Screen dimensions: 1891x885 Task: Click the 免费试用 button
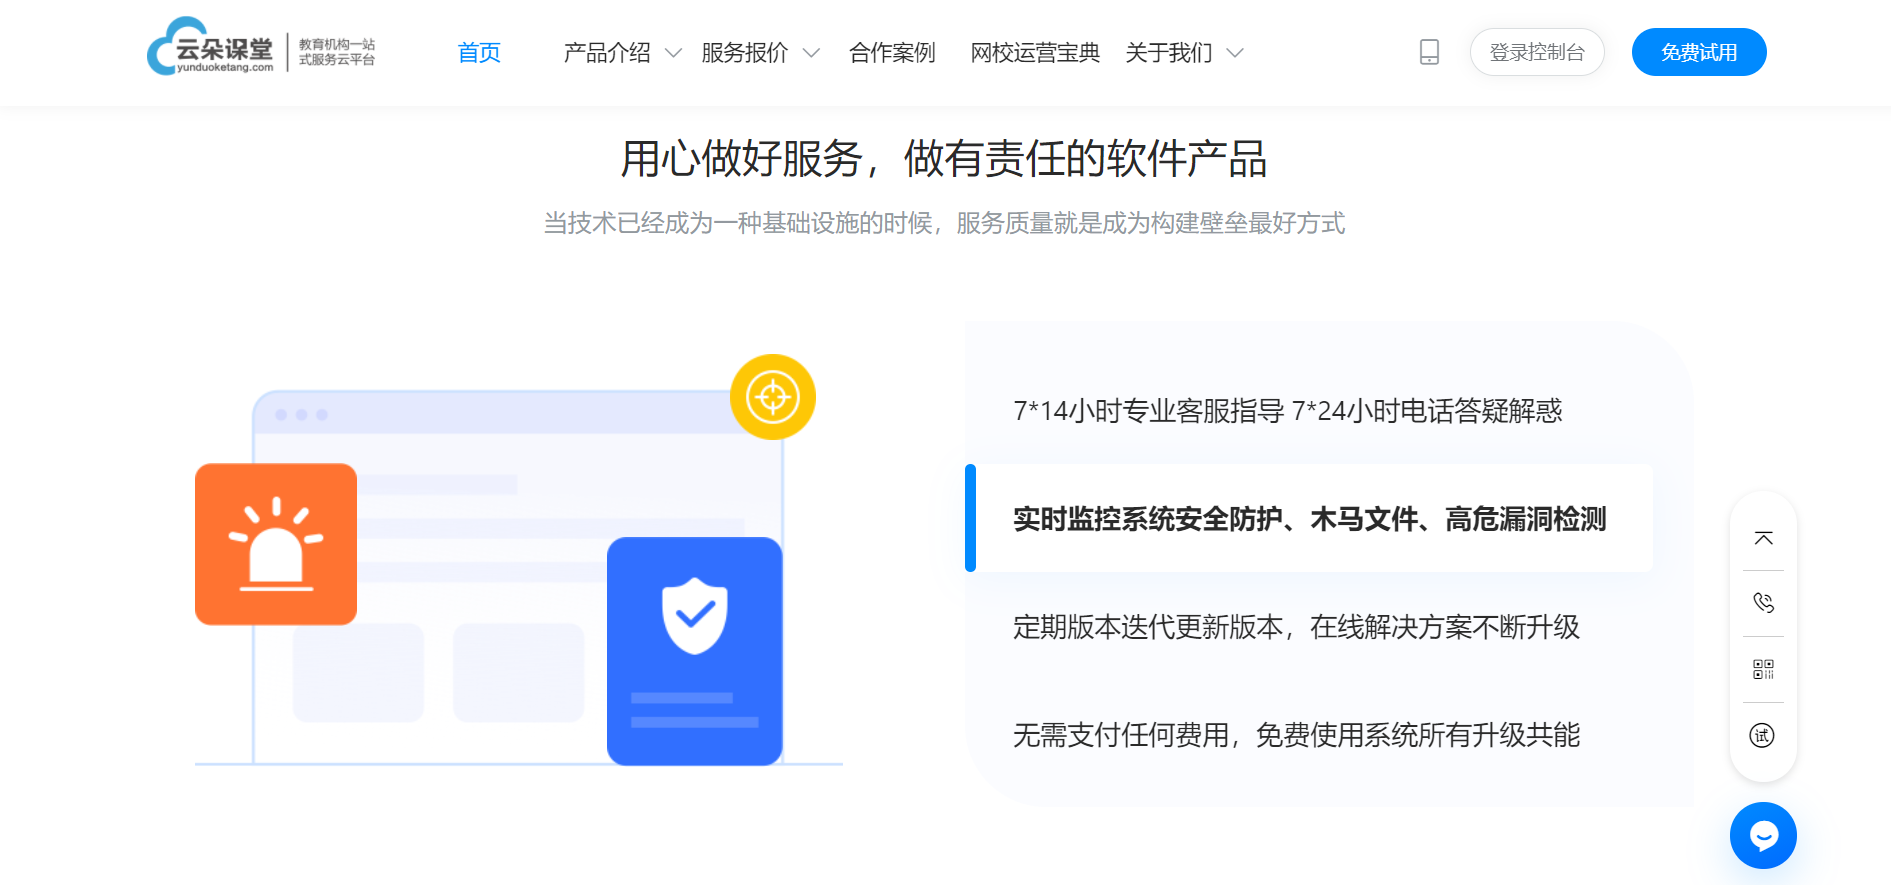(1699, 52)
